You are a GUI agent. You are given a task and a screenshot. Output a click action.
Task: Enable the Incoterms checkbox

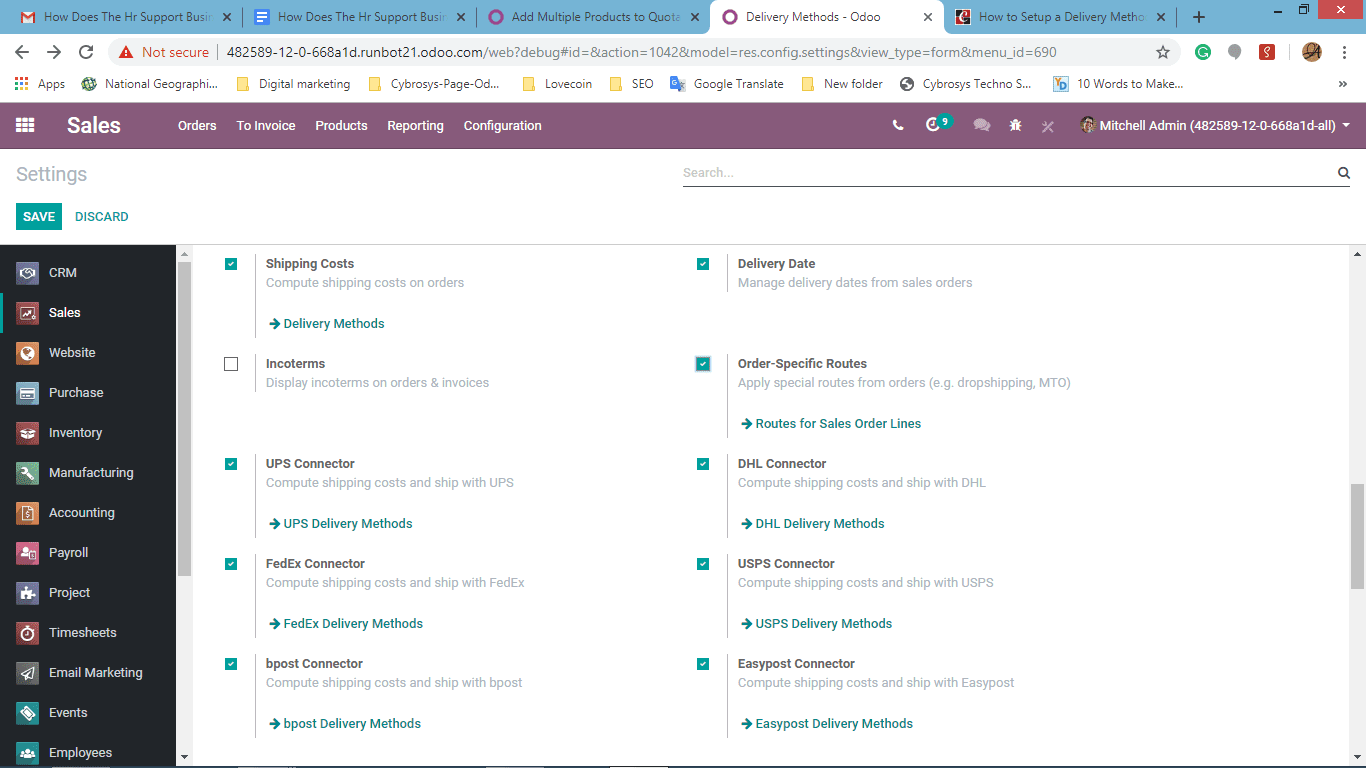tap(231, 364)
